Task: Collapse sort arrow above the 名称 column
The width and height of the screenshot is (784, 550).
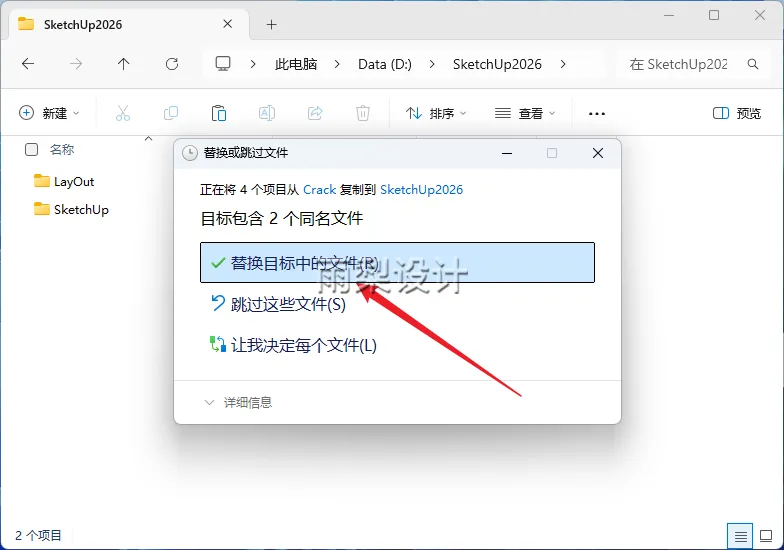Action: click(x=148, y=138)
